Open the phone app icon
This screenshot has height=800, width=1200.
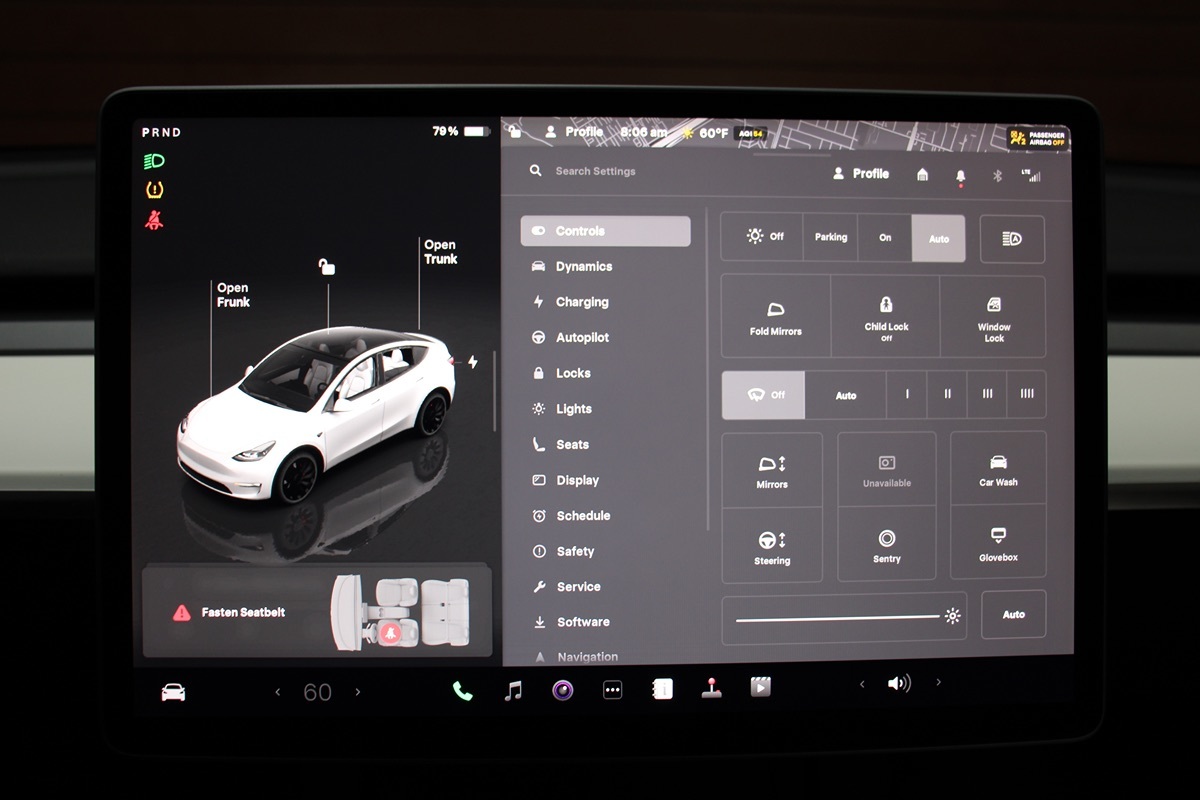point(462,691)
